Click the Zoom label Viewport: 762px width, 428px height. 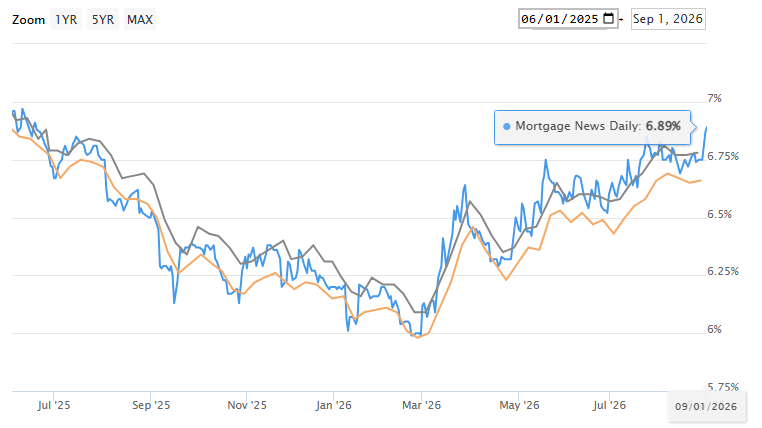[x=29, y=20]
